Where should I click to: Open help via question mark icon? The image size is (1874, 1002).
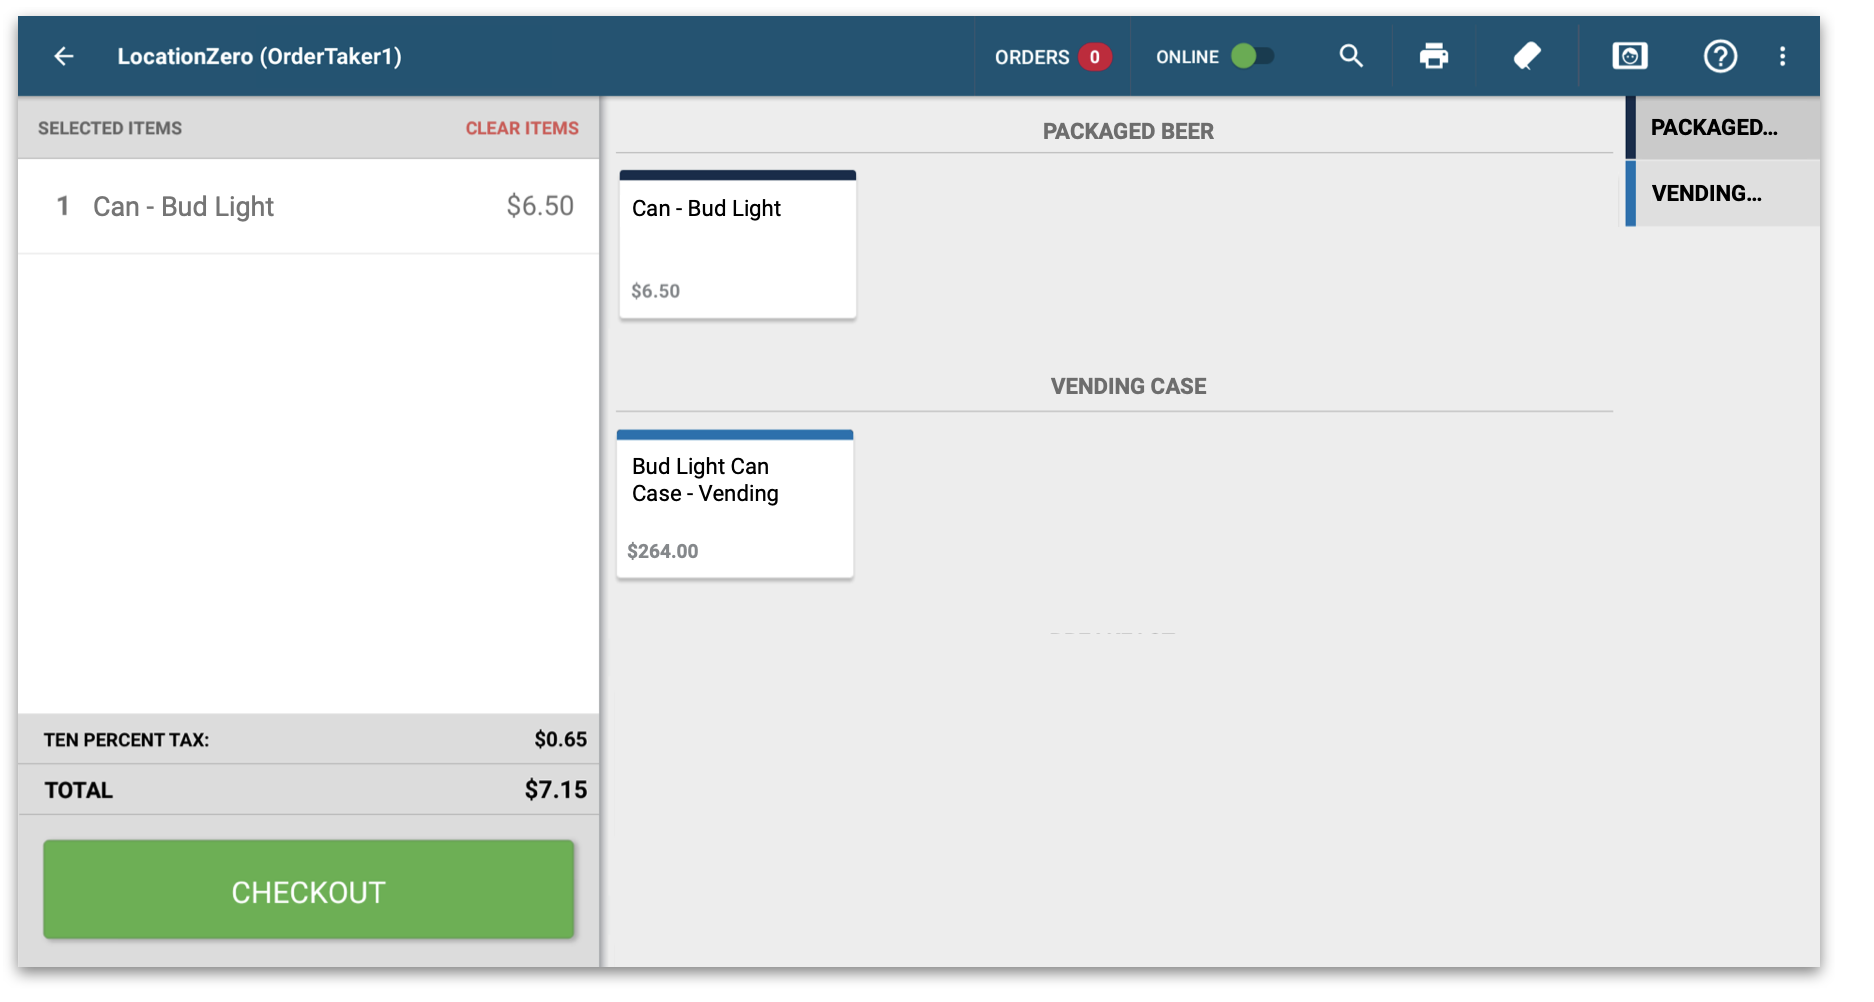pos(1720,56)
